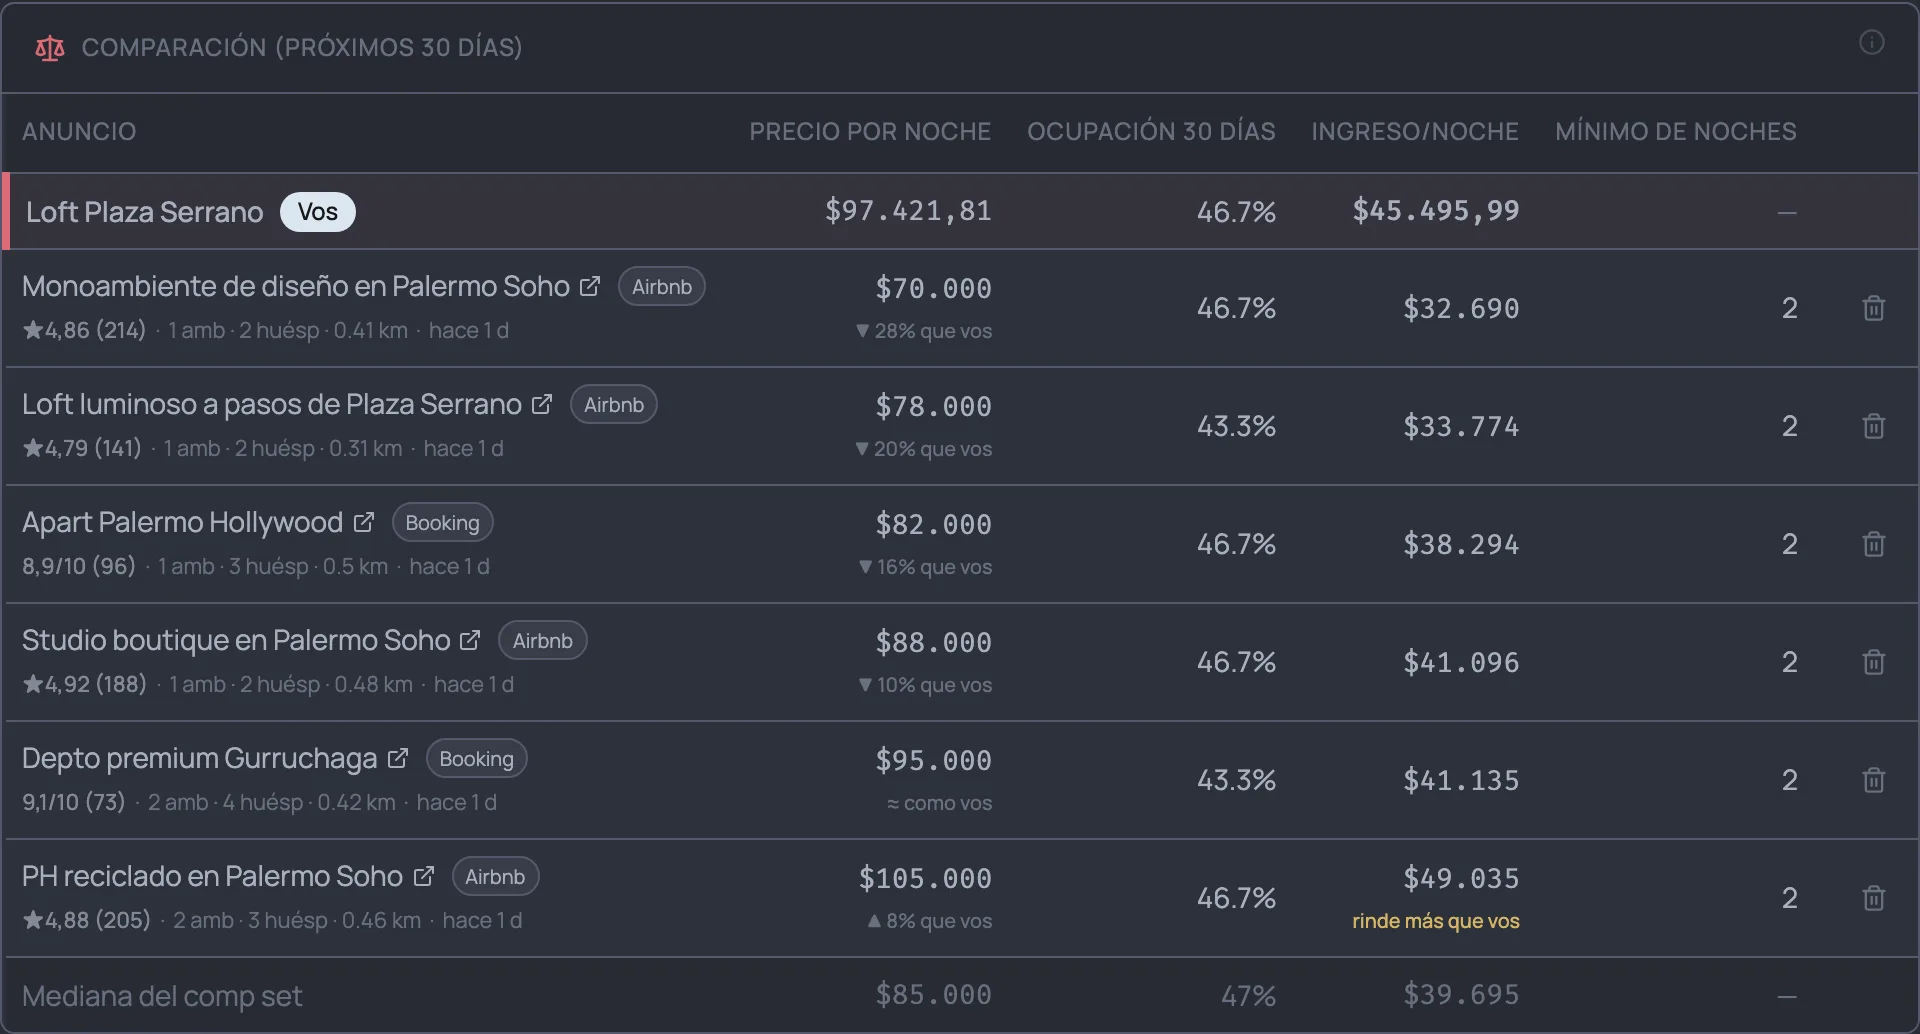Image resolution: width=1920 pixels, height=1034 pixels.
Task: Delete the Monoambiente de diseño en Palermo Soho row
Action: coord(1873,308)
